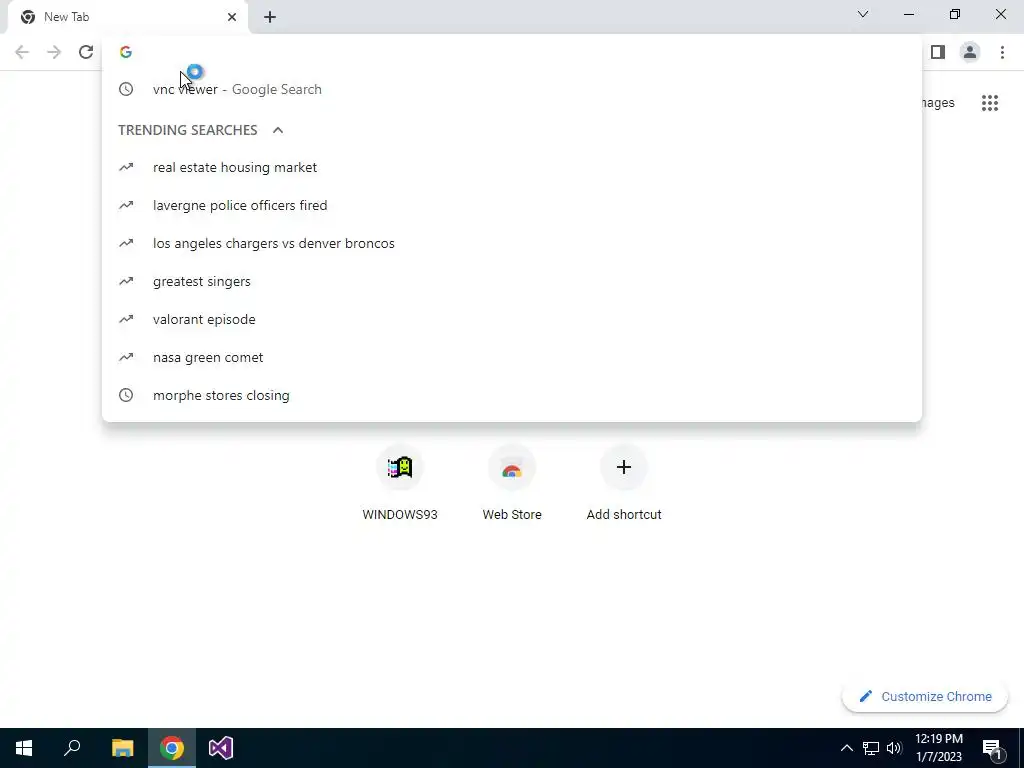Open the network status tray icon
The height and width of the screenshot is (768, 1024).
point(871,748)
